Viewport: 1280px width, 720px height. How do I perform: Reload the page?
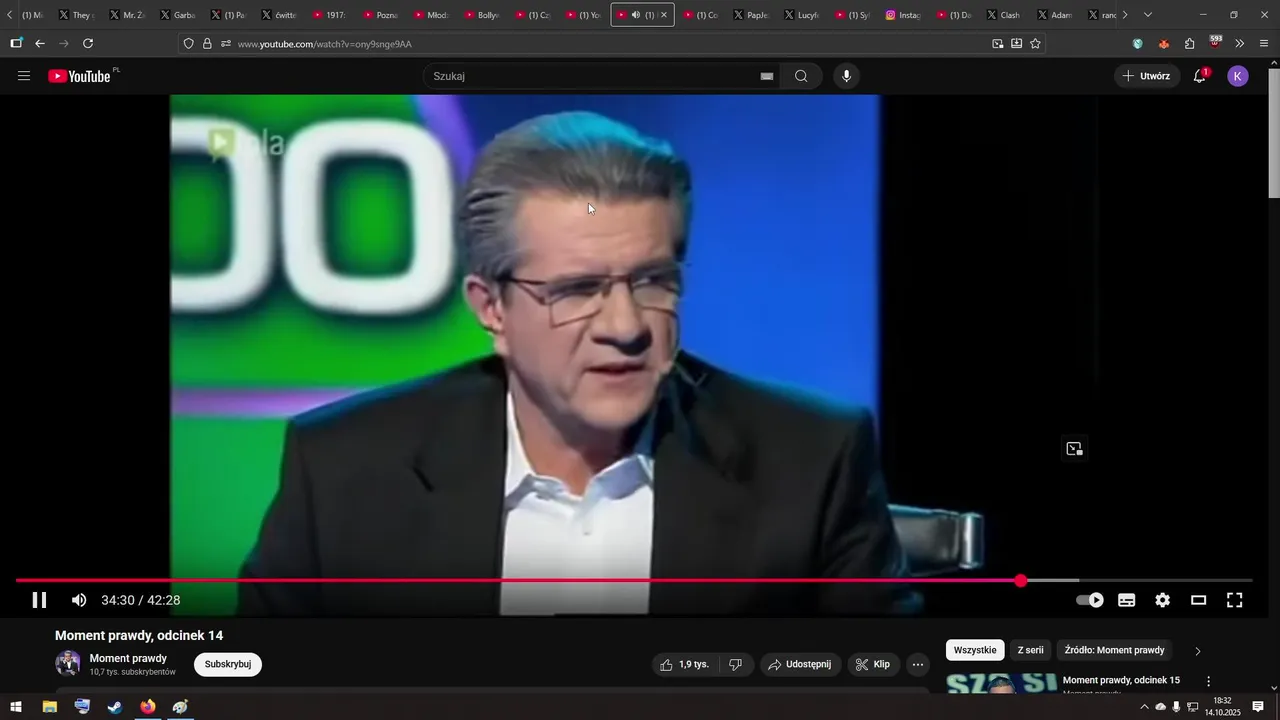click(88, 44)
